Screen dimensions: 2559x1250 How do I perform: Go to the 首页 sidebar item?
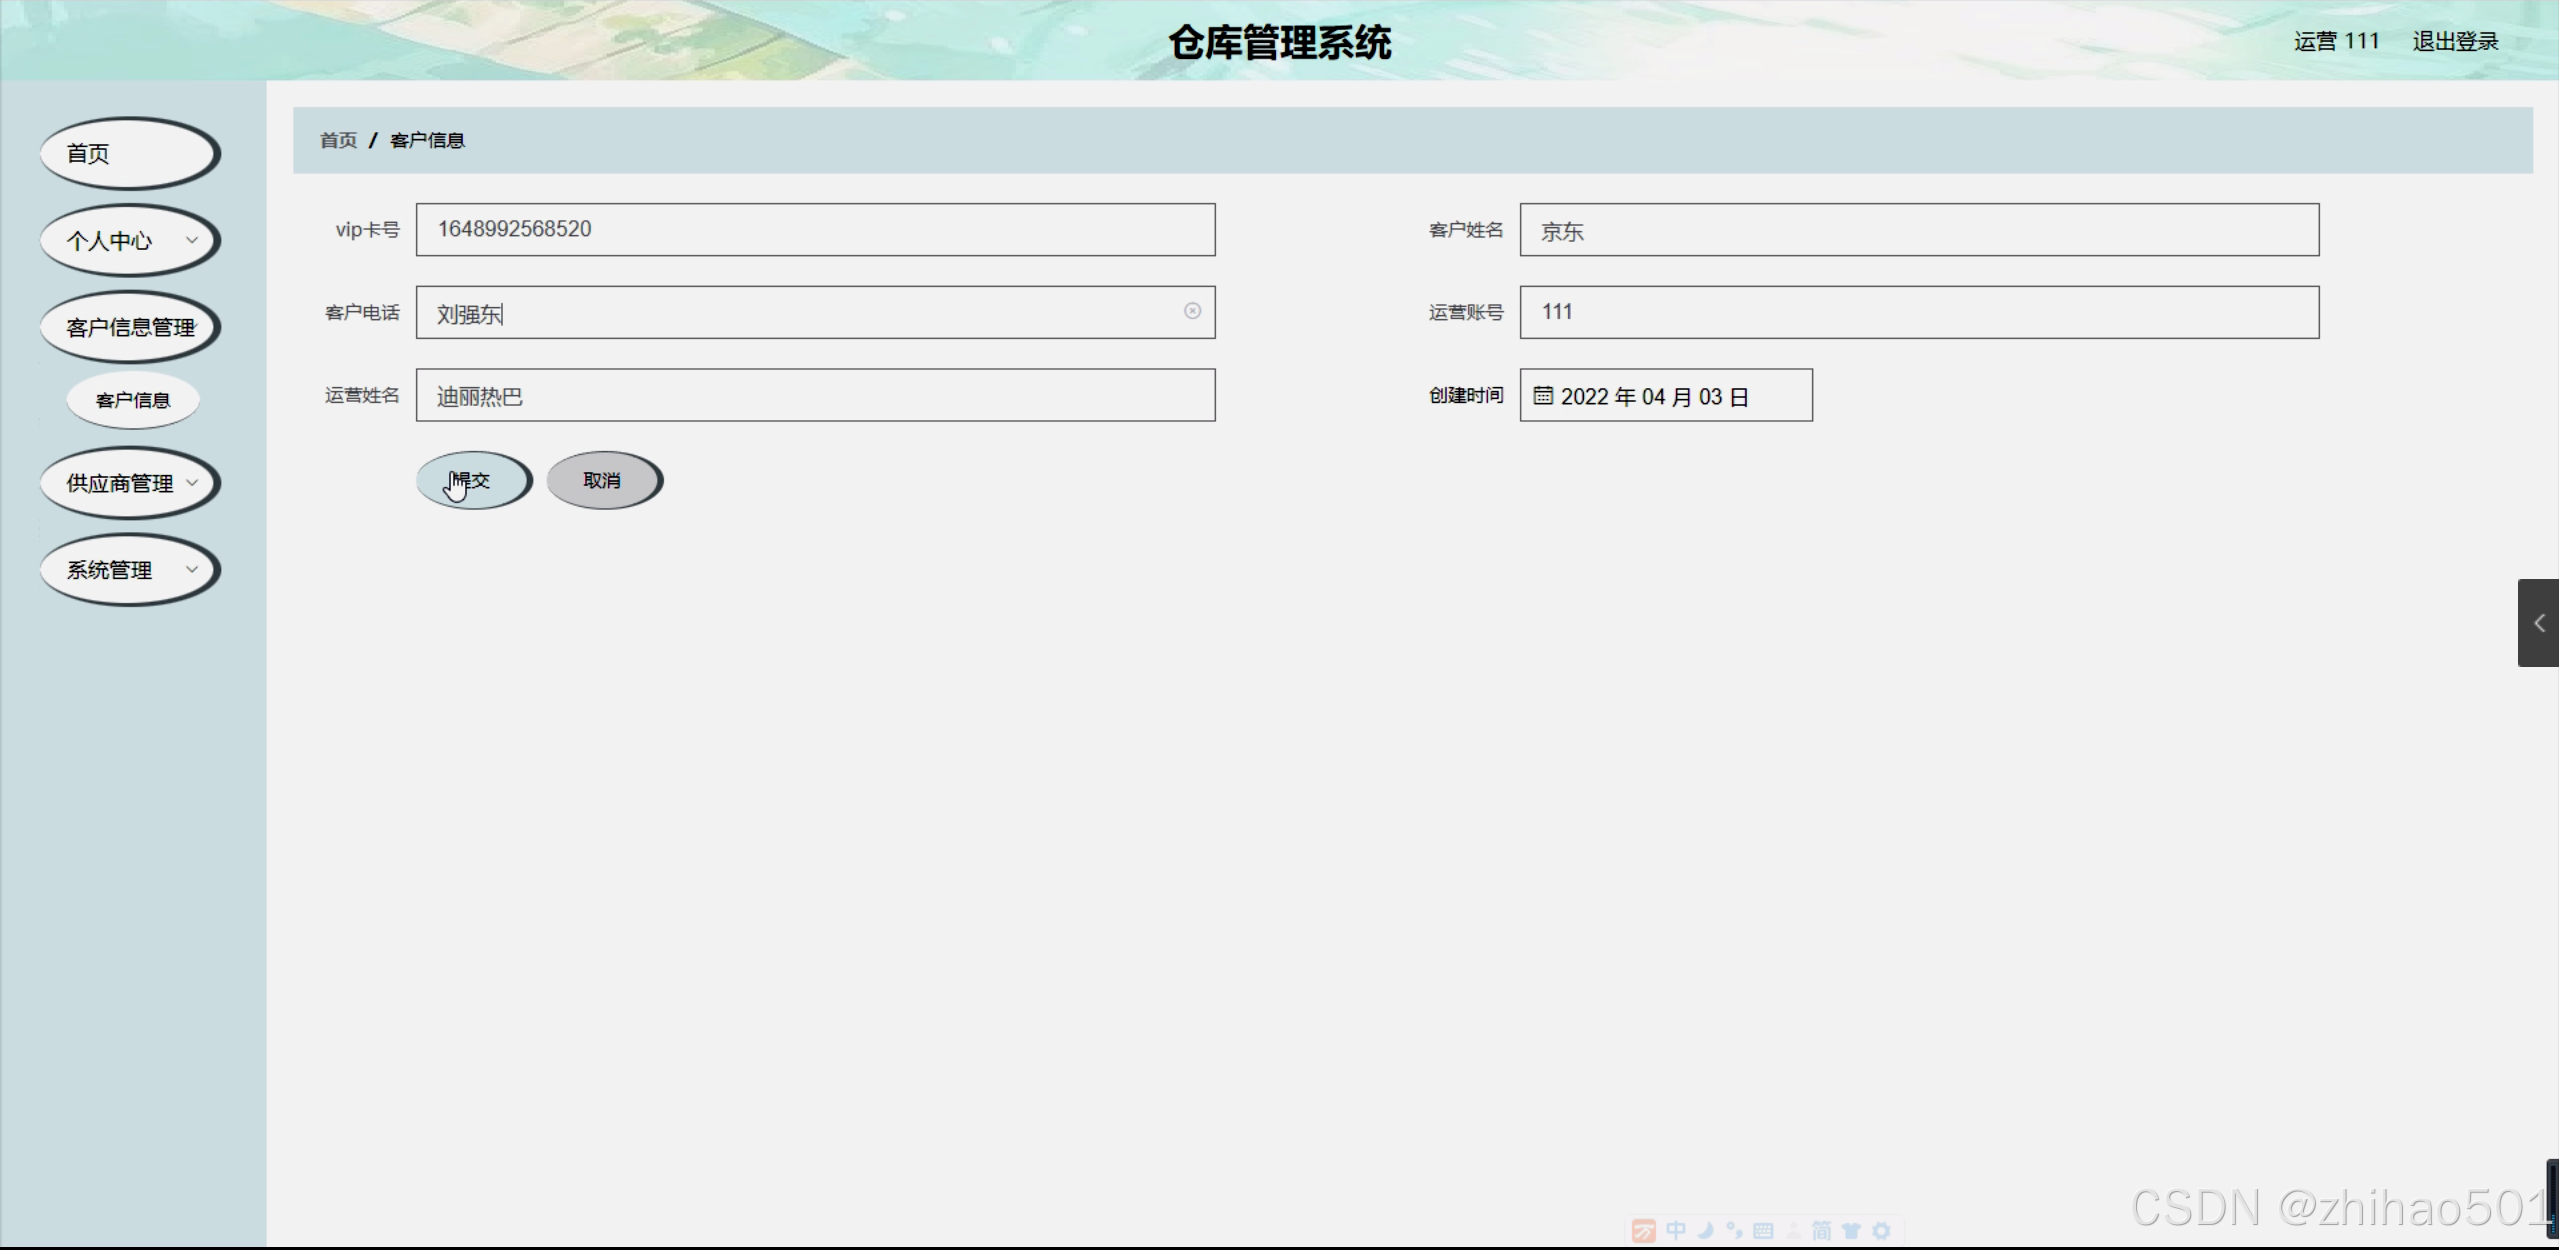(x=129, y=154)
